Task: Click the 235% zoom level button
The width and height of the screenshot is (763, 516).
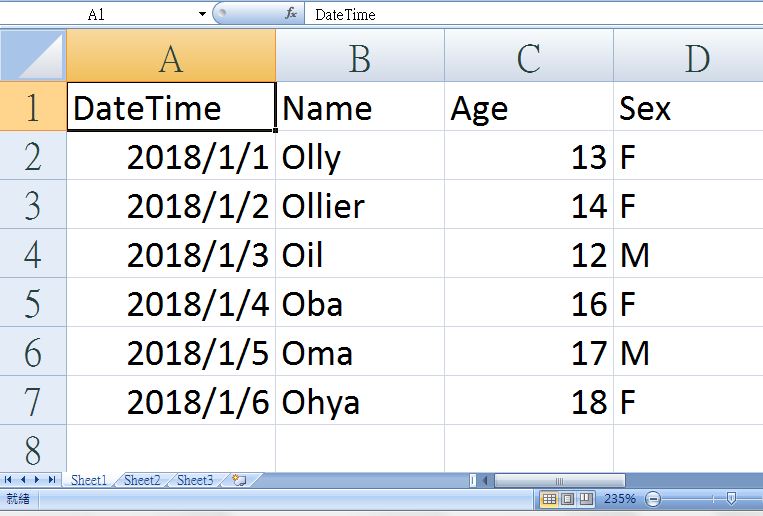Action: pos(620,498)
